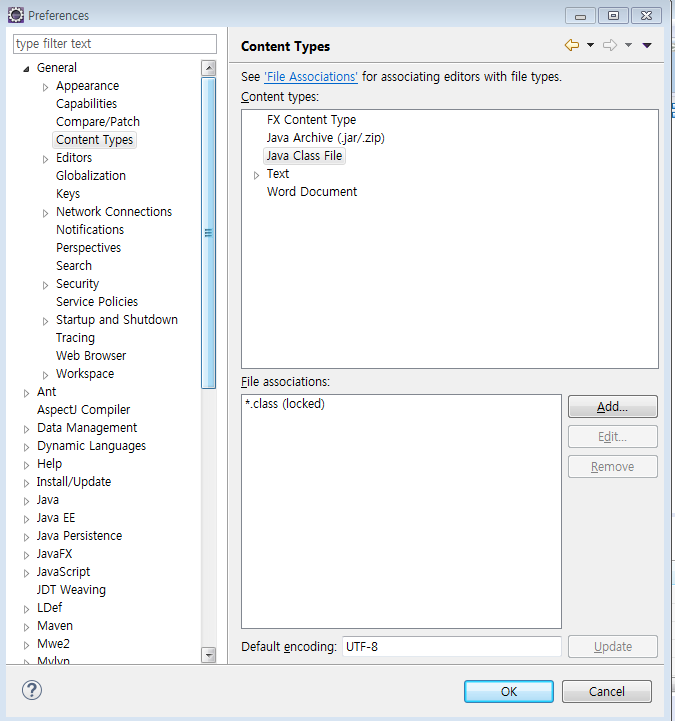The width and height of the screenshot is (675, 721).
Task: Expand the Data Management node
Action: pos(26,429)
